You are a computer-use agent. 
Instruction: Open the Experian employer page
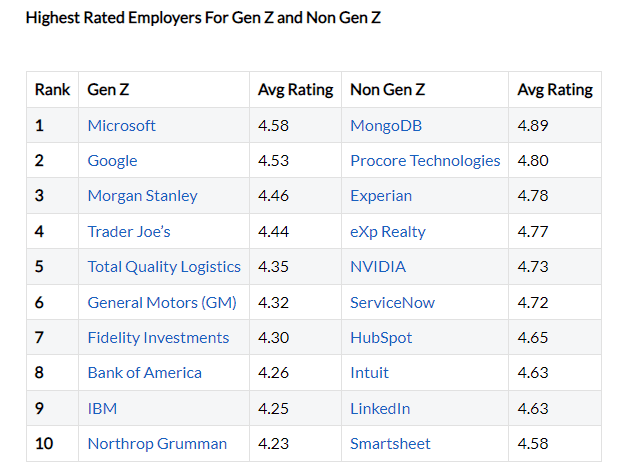[x=381, y=196]
